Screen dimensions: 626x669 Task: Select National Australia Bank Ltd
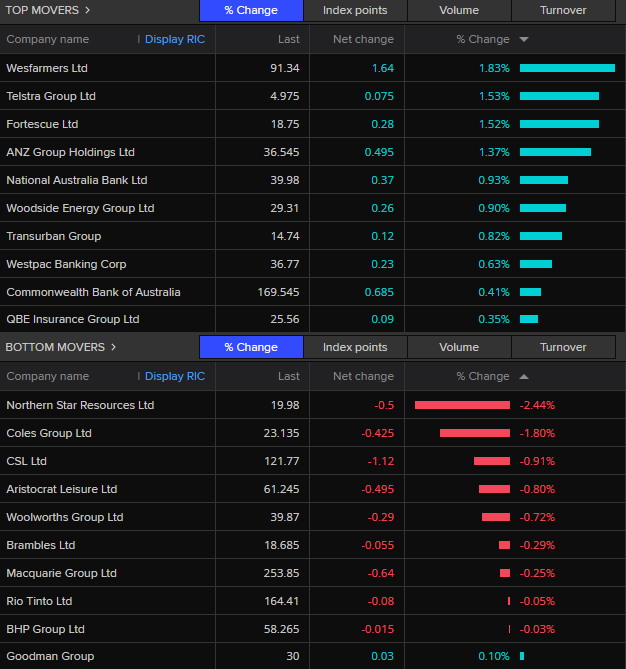77,180
